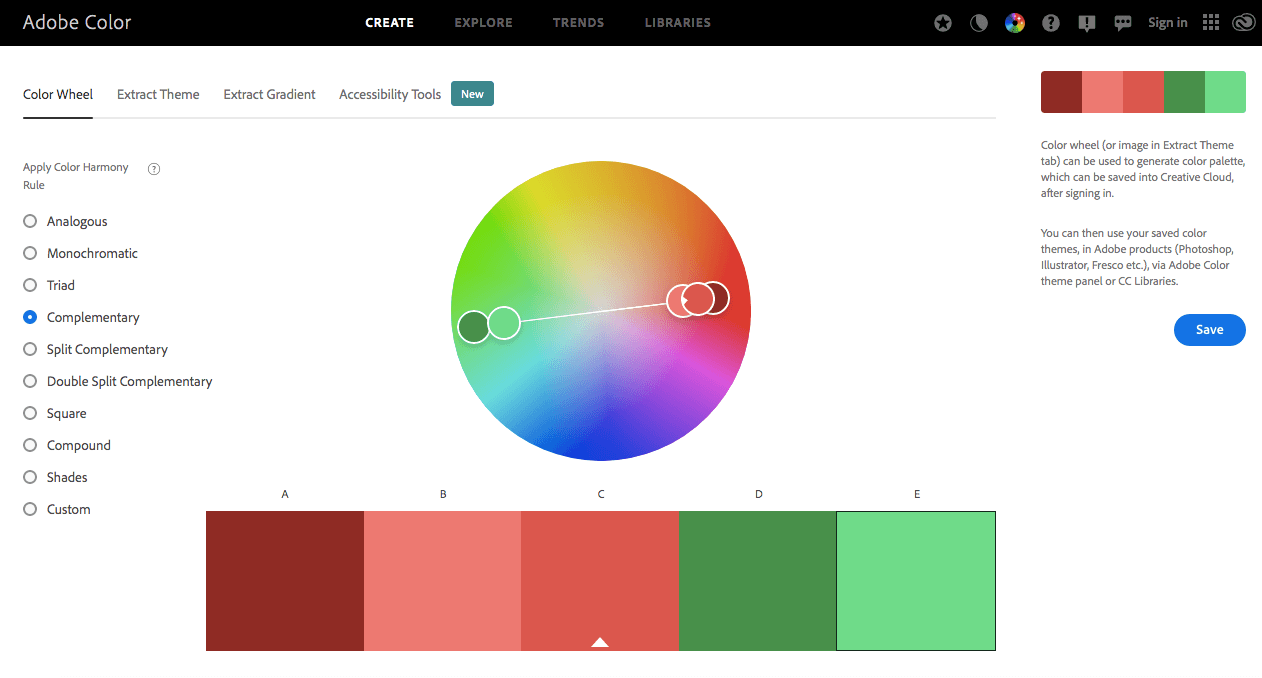This screenshot has height=678, width=1262.
Task: Click the light green handle on color wheel
Action: coord(505,323)
